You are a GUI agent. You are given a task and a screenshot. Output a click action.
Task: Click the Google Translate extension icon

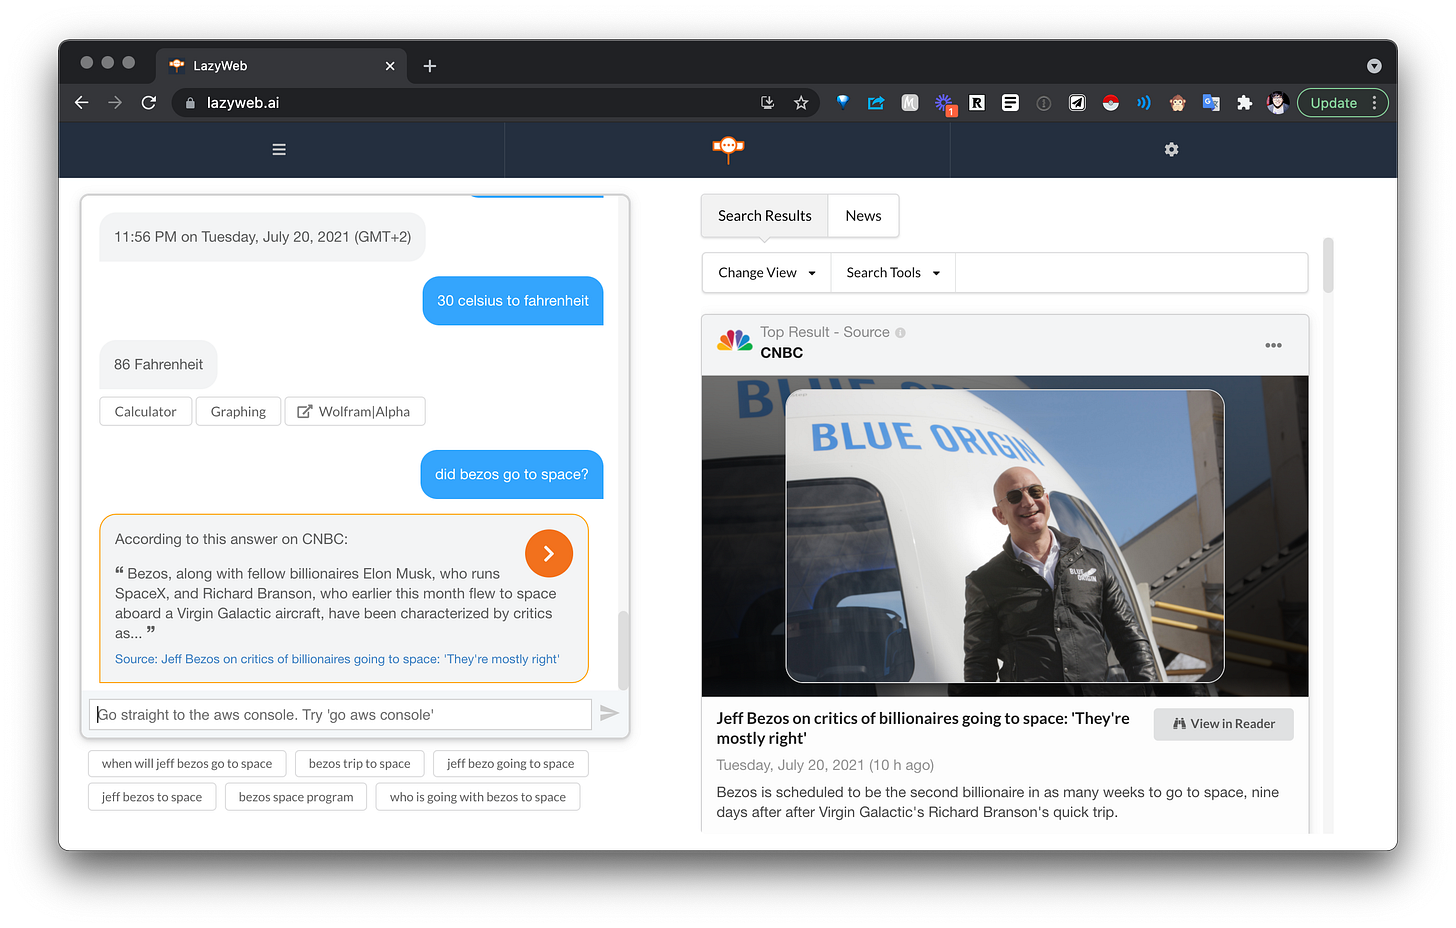[1211, 103]
